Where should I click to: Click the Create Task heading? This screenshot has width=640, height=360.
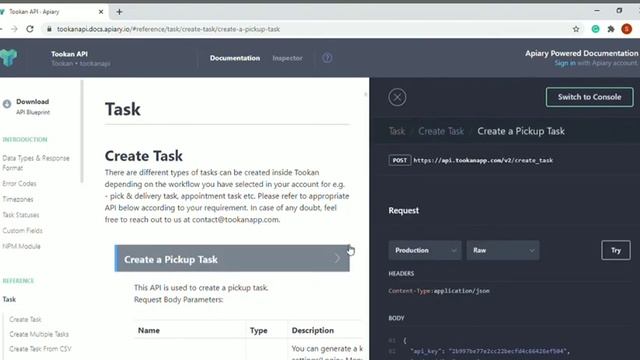click(x=144, y=156)
